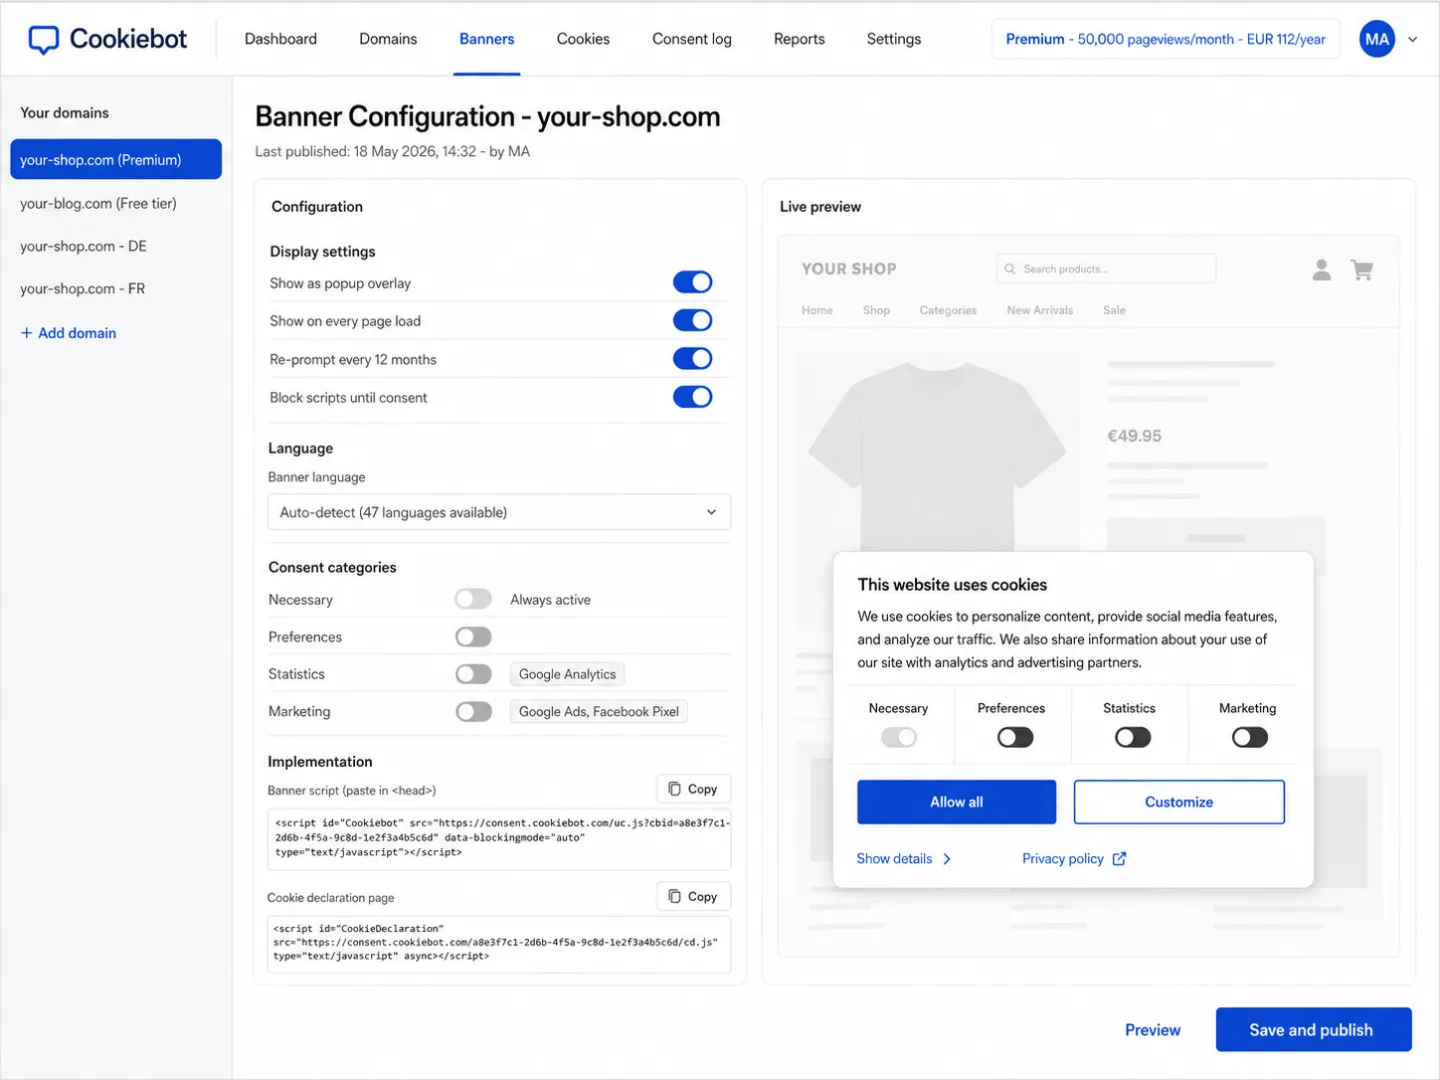Open the Banner language dropdown

point(499,512)
